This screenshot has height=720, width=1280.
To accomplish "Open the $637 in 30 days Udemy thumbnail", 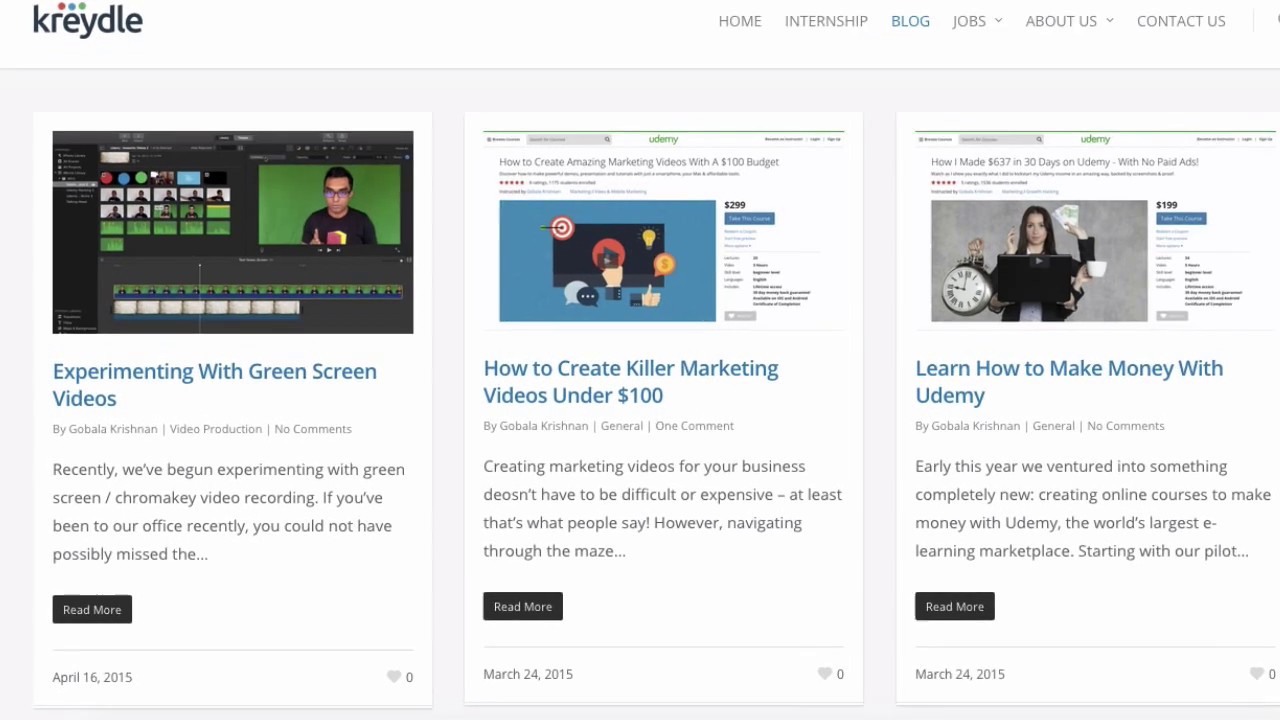I will pos(1095,230).
